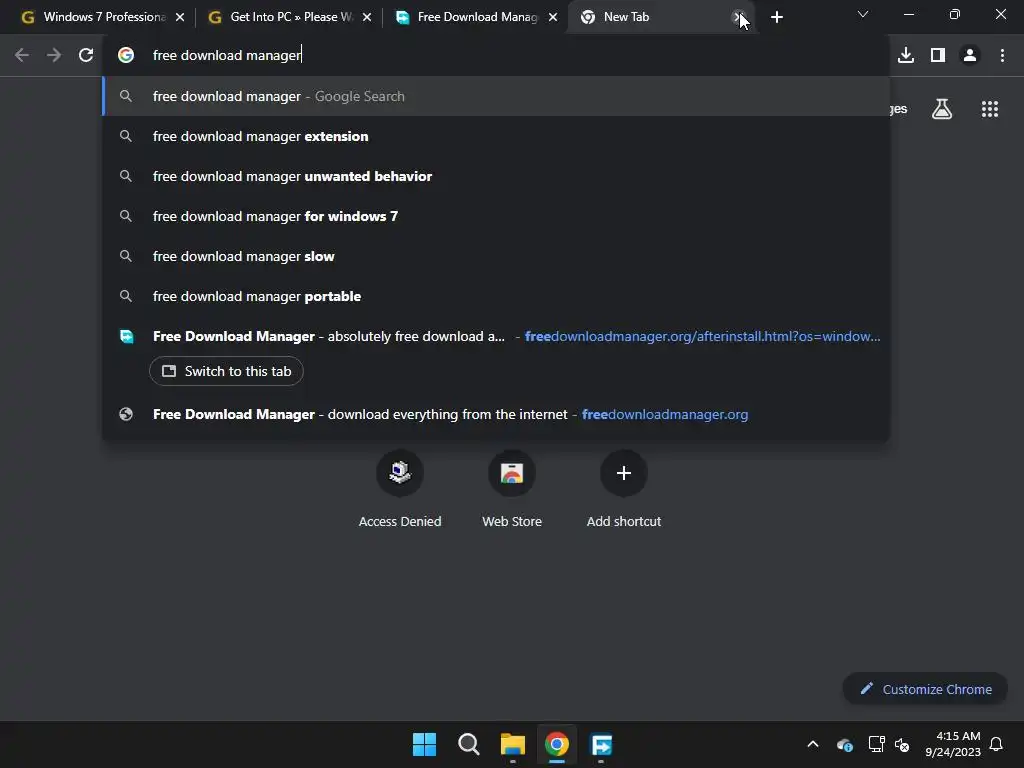
Task: Open the Windows Start menu
Action: coord(424,744)
